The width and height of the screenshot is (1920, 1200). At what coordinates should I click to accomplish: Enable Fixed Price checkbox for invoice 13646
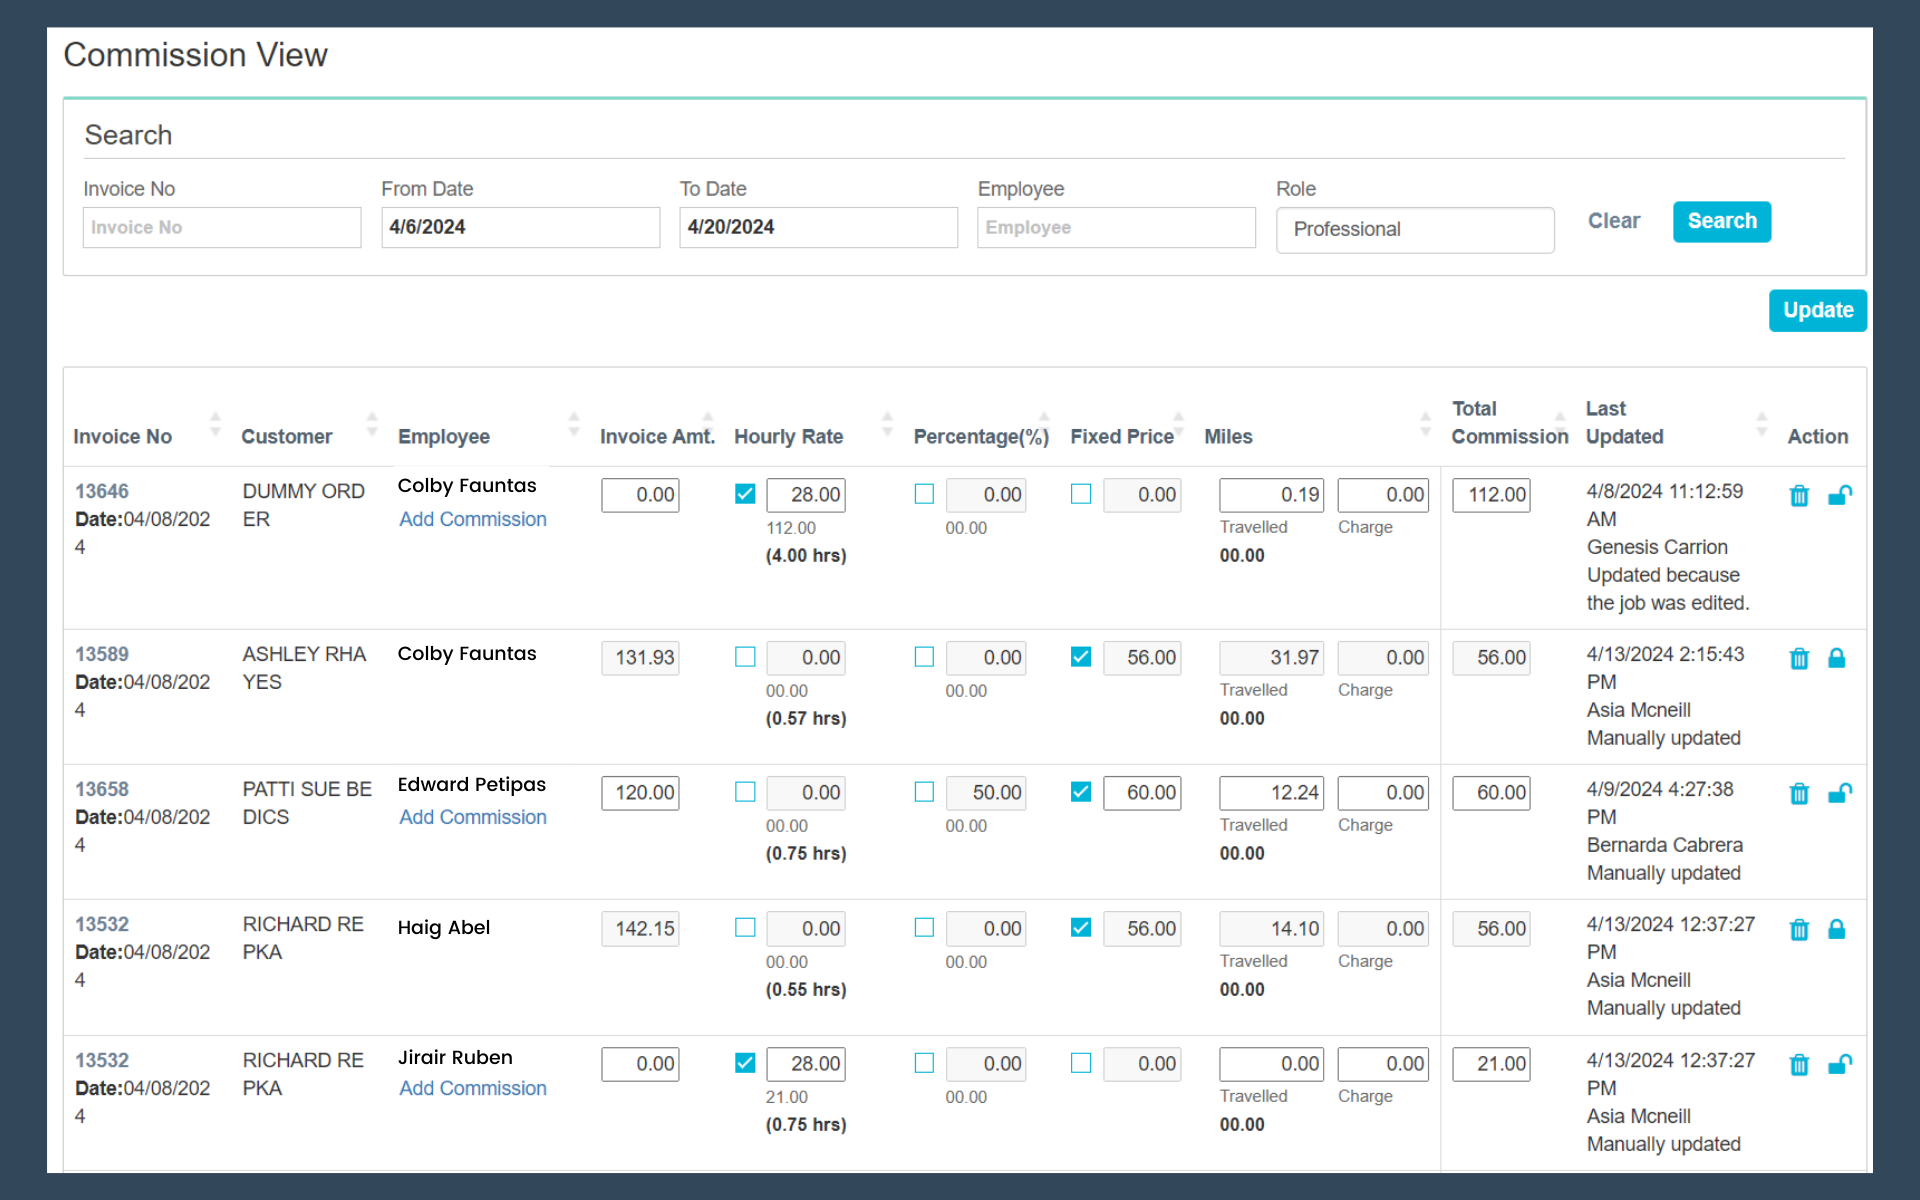click(x=1081, y=494)
